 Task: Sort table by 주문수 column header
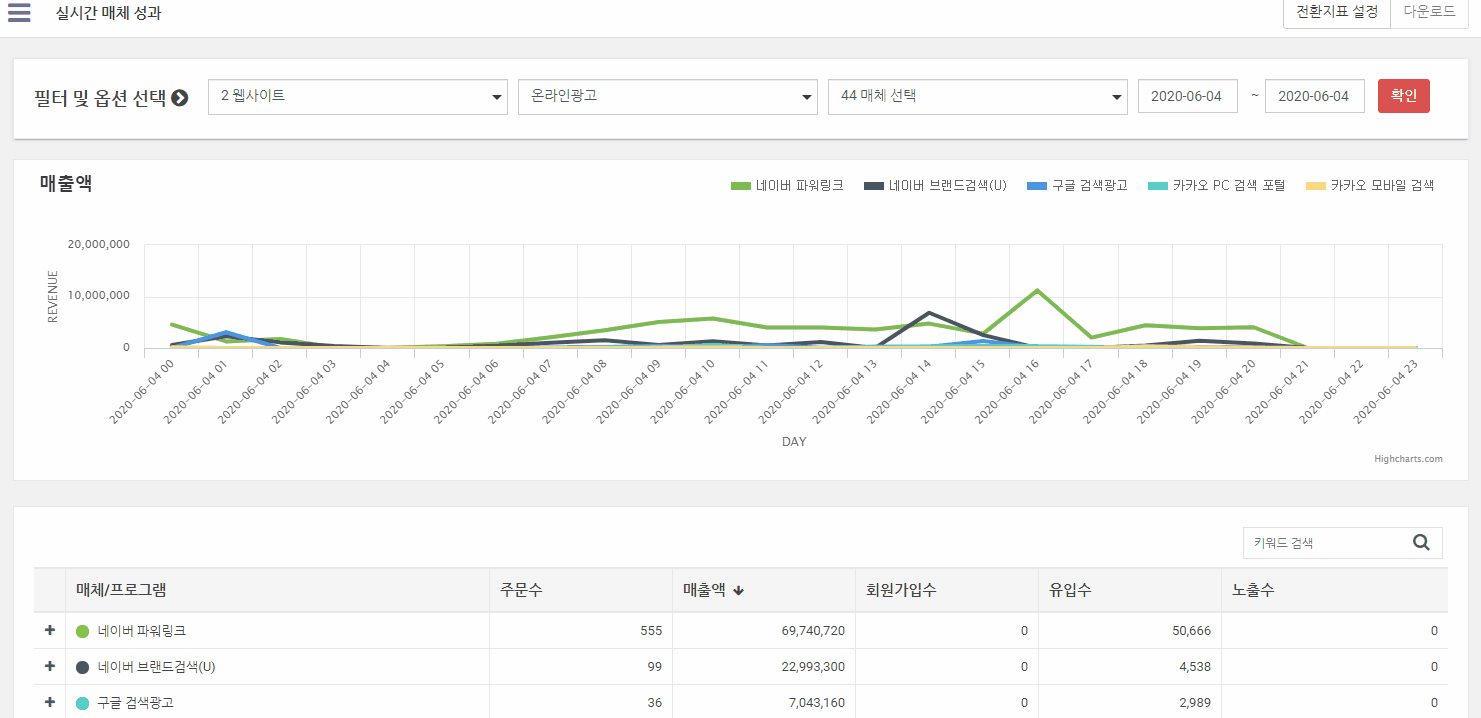(522, 591)
